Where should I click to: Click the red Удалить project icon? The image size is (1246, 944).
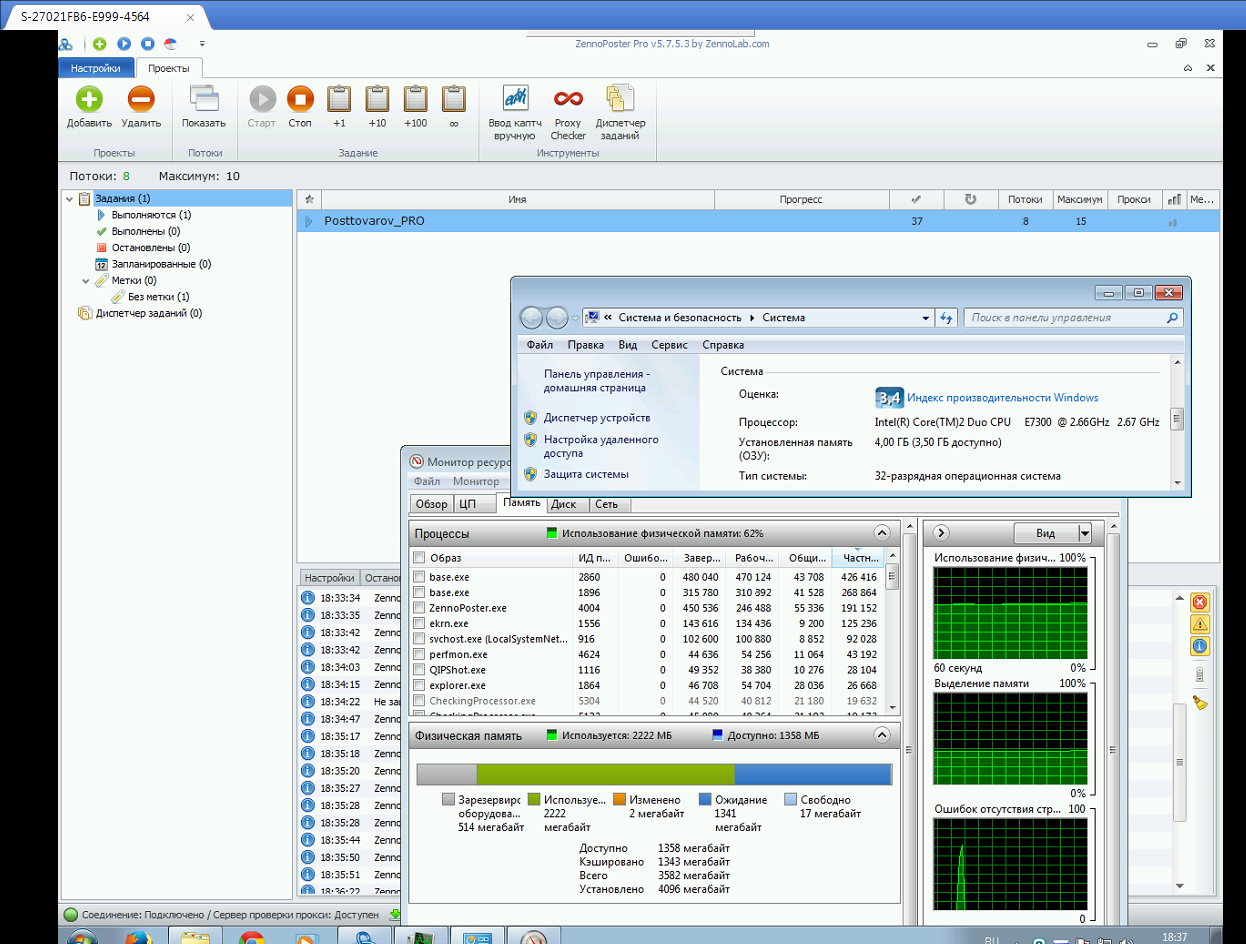pos(141,99)
